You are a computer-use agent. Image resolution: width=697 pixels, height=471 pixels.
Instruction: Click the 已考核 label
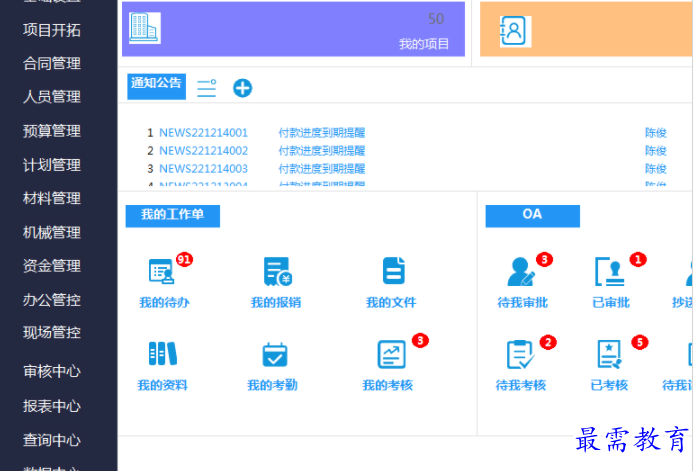coord(609,385)
